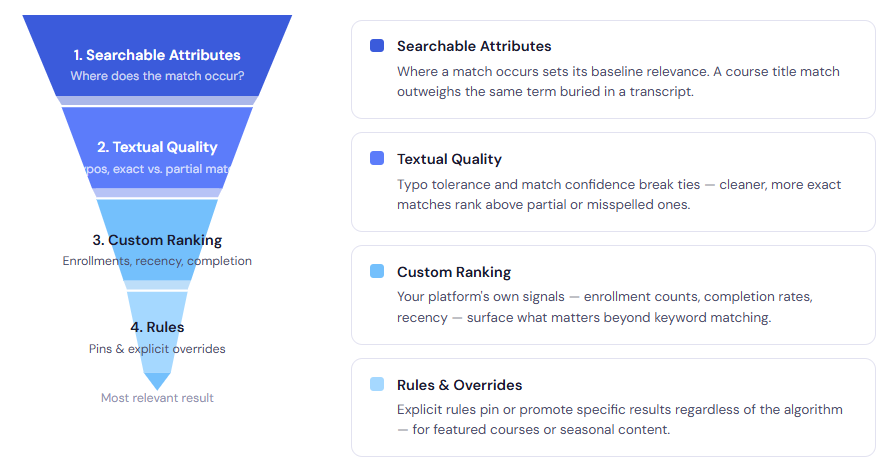The width and height of the screenshot is (890, 474).
Task: Click the Textual Quality card's blue swatch
Action: (377, 159)
